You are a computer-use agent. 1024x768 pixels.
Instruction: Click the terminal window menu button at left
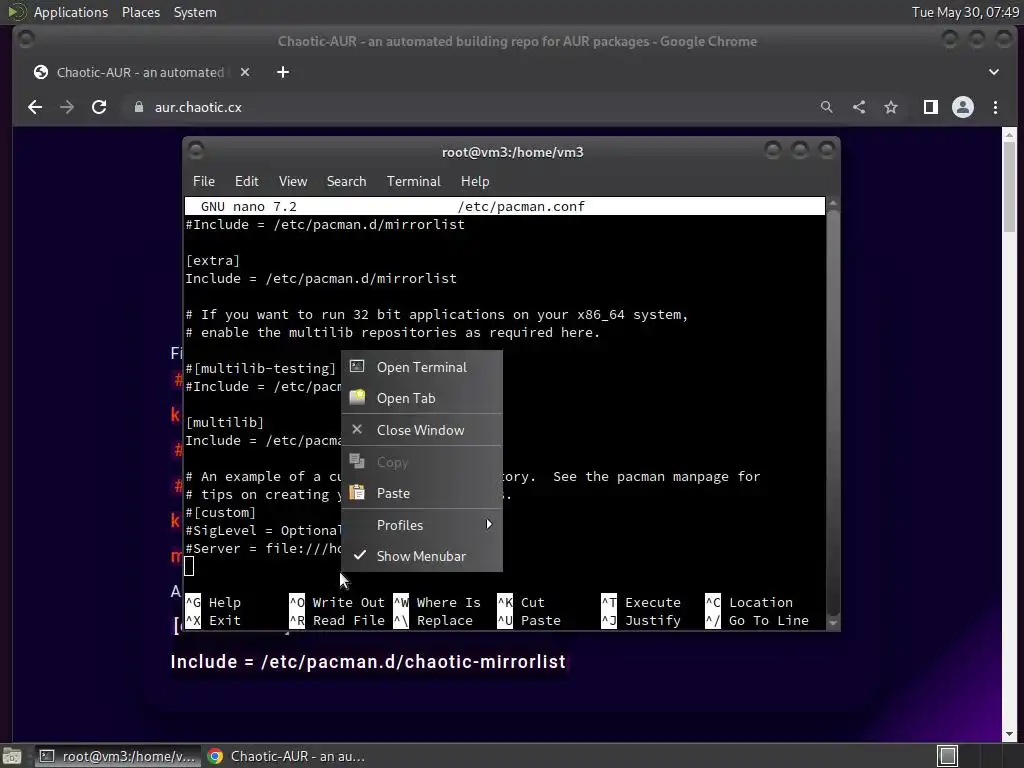tap(196, 151)
